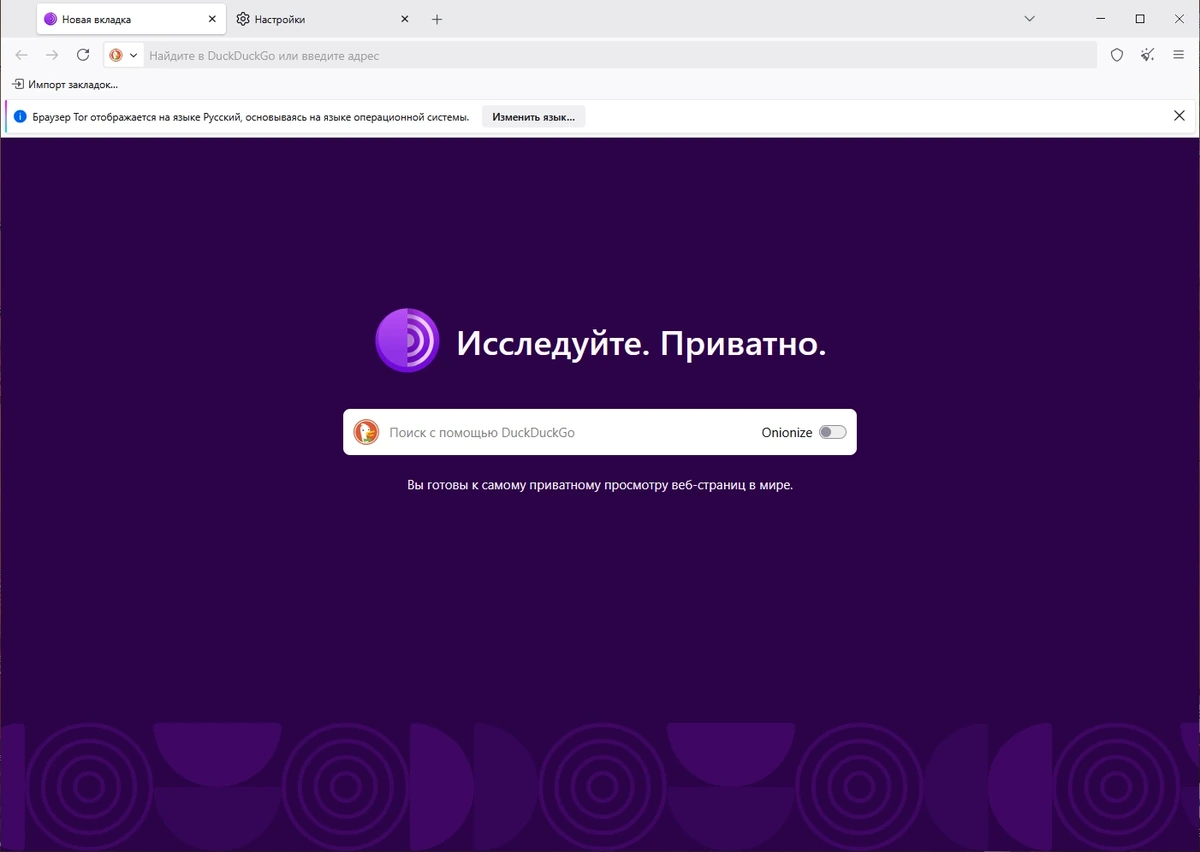Dismiss the language notification bar
Viewport: 1200px width, 852px height.
pyautogui.click(x=1179, y=116)
